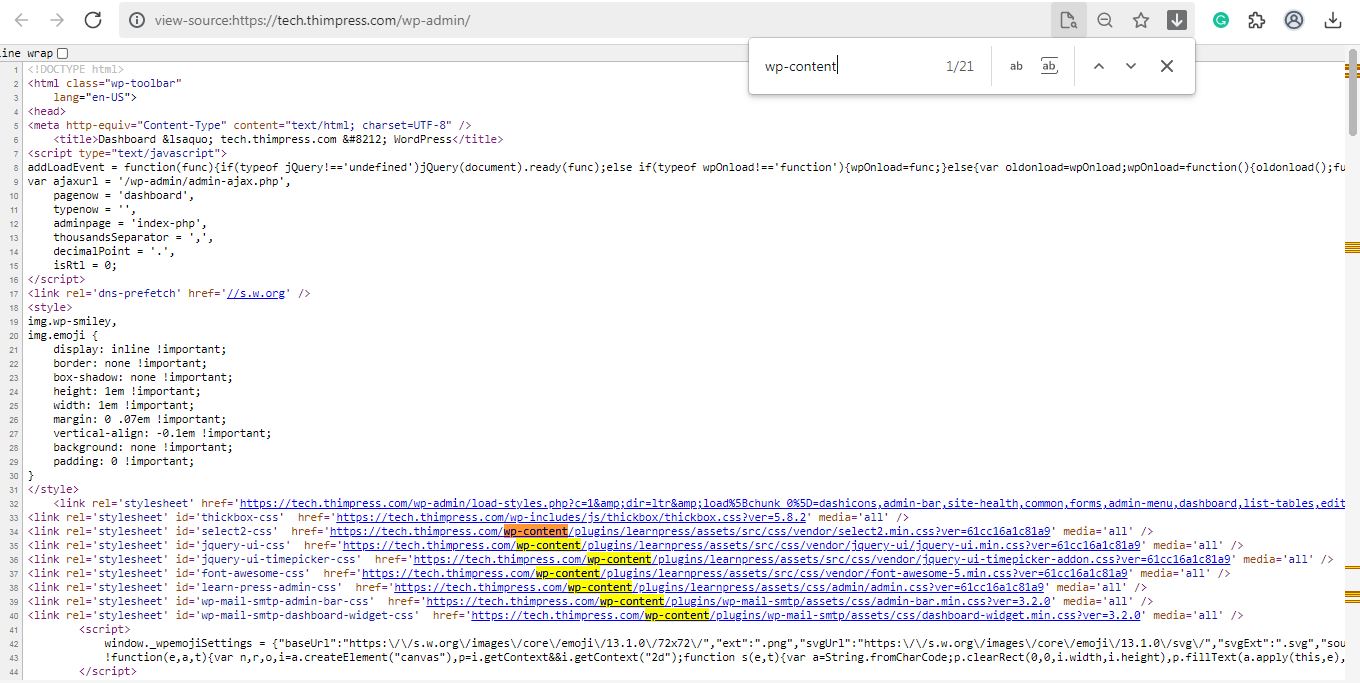This screenshot has width=1360, height=683.
Task: Click the blue download arrow in the address bar
Action: pos(1176,19)
